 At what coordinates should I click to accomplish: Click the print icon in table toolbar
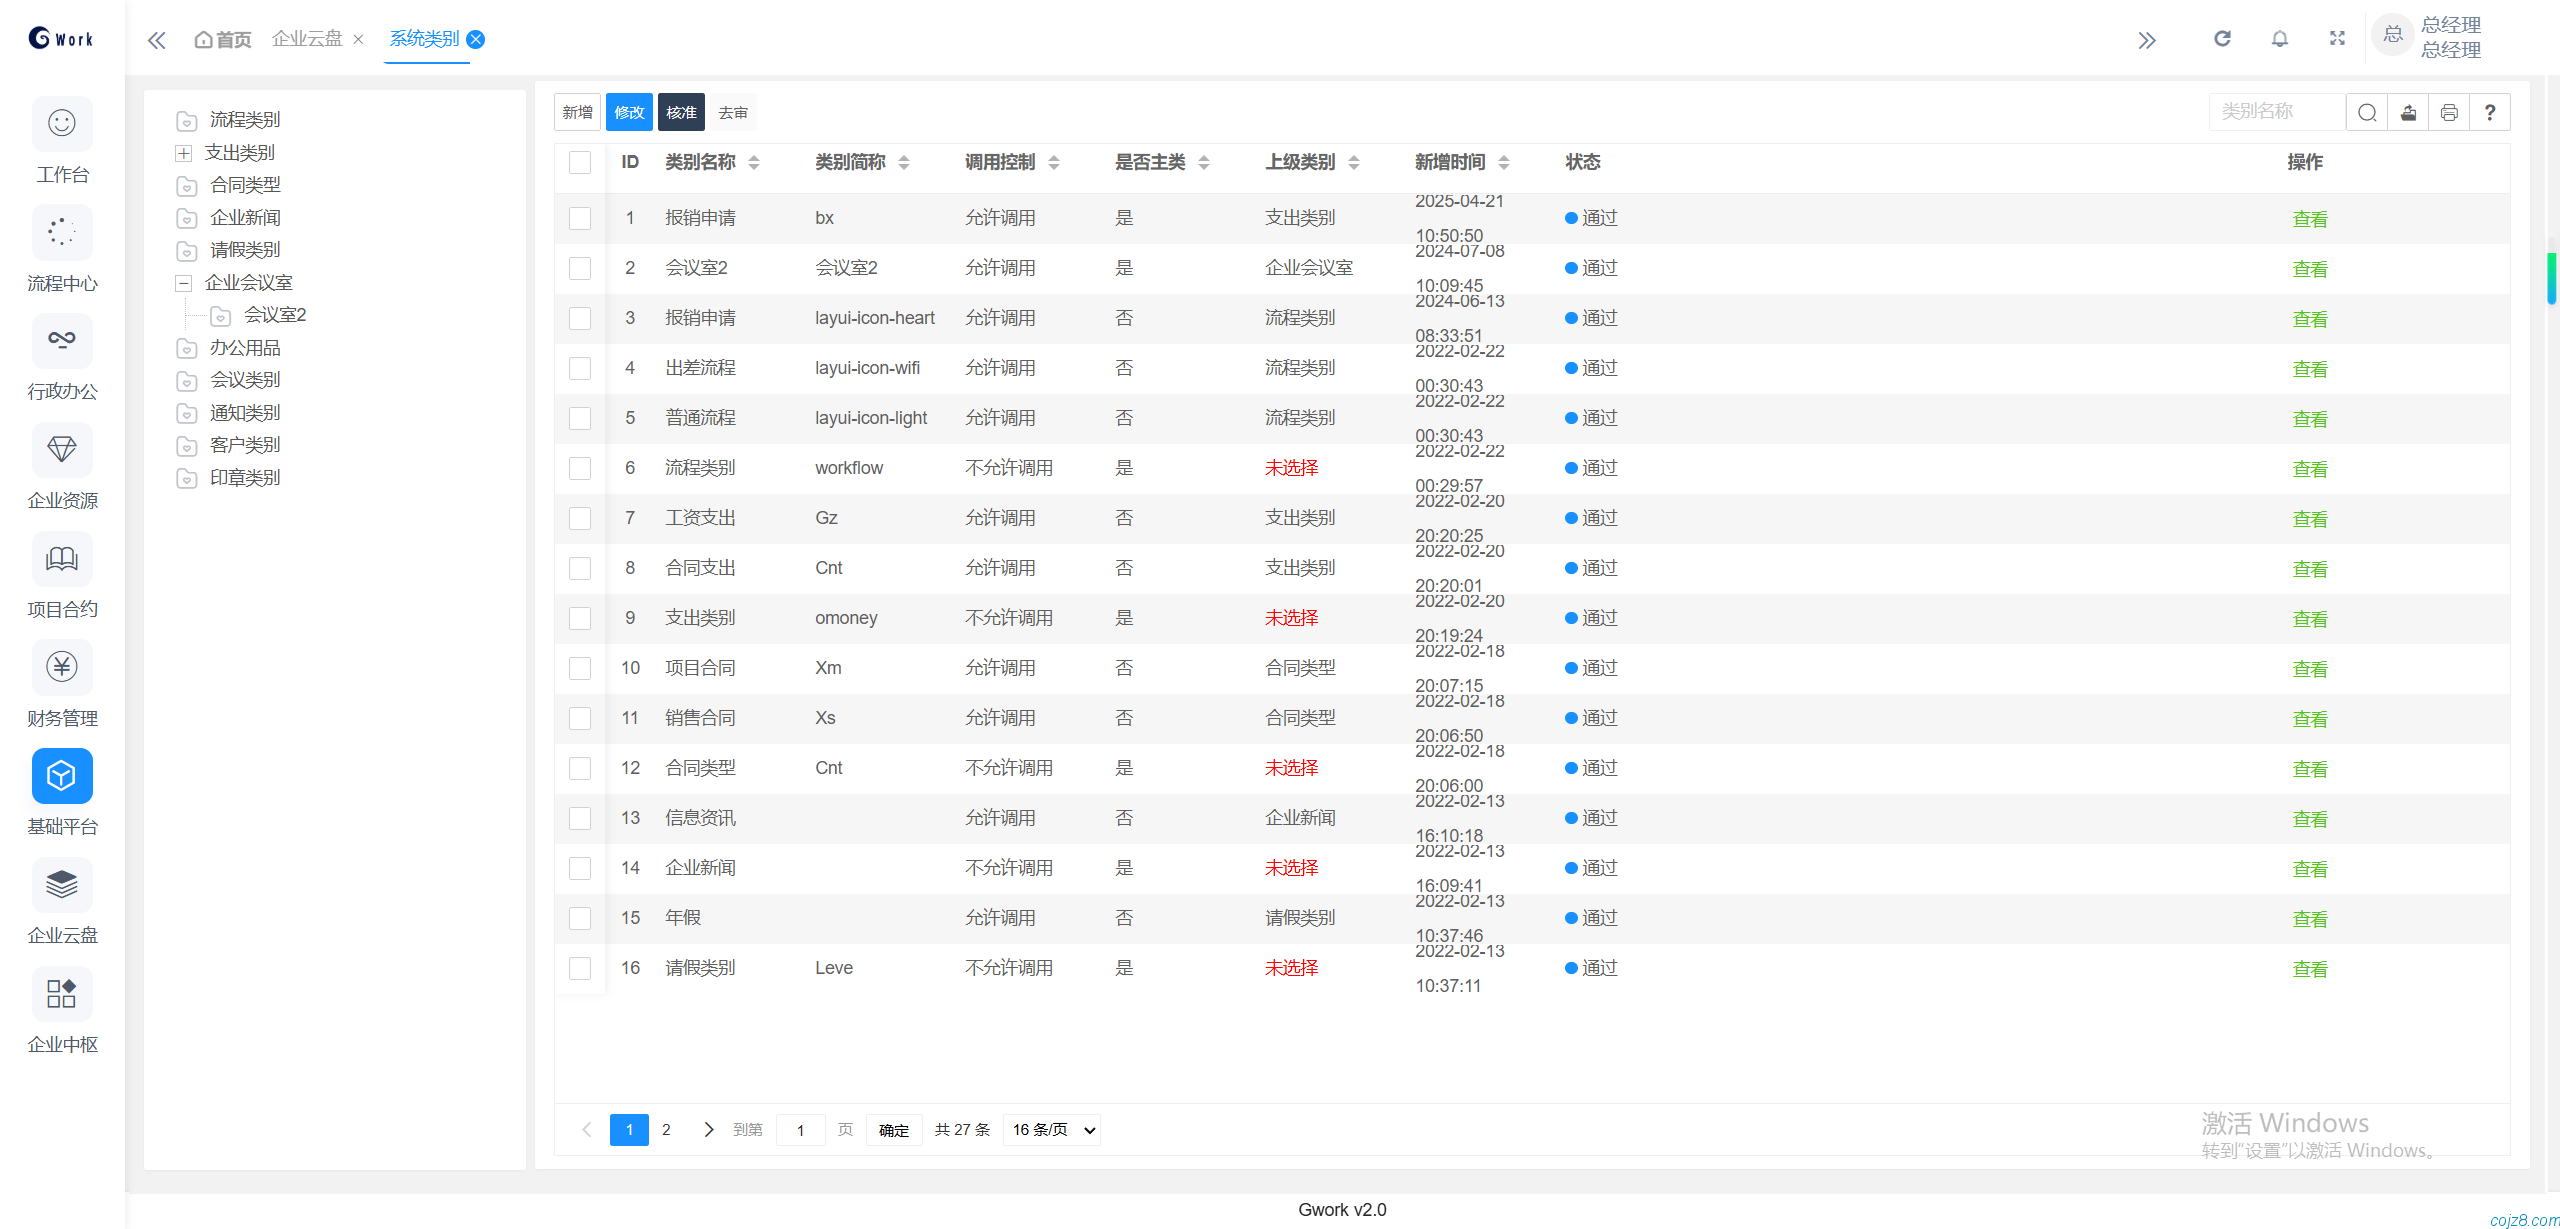2449,113
